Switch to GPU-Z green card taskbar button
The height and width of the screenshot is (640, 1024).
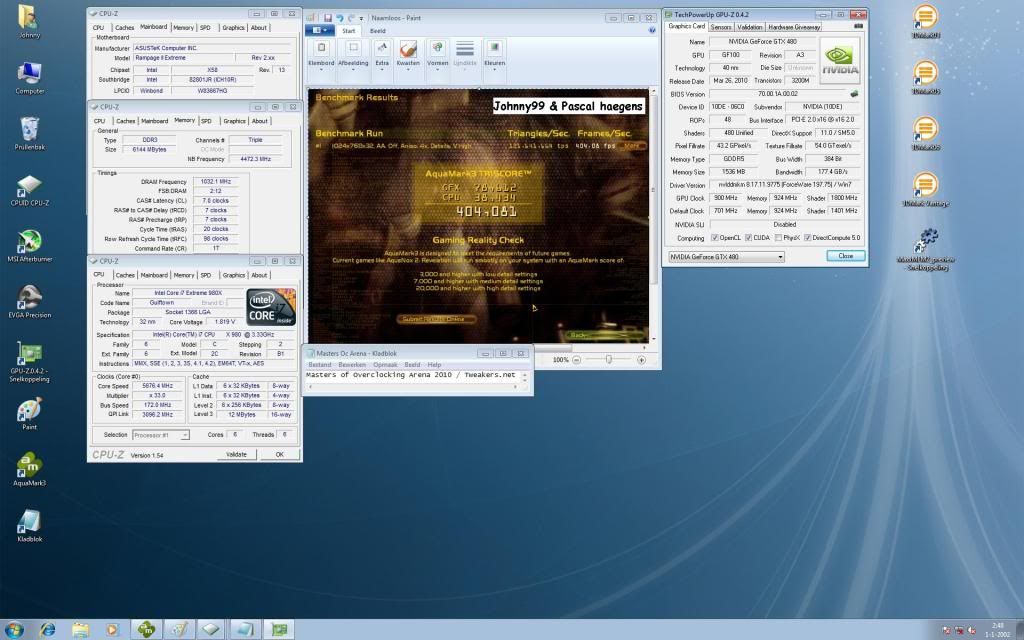(x=279, y=630)
